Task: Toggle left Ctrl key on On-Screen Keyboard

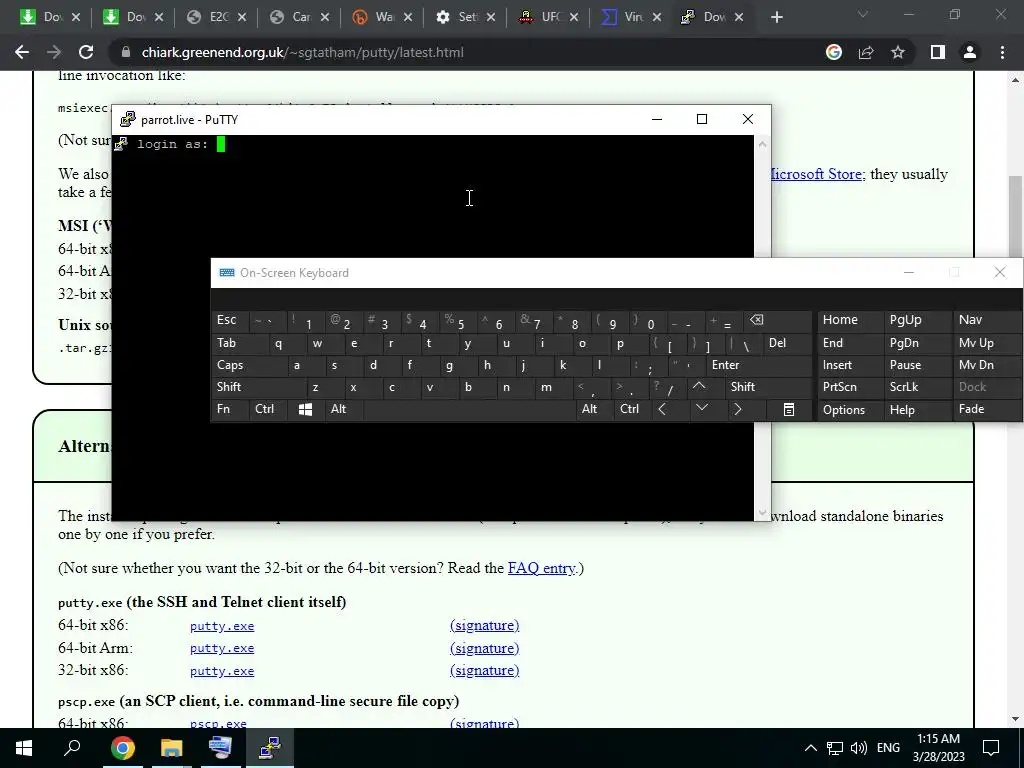Action: click(268, 409)
